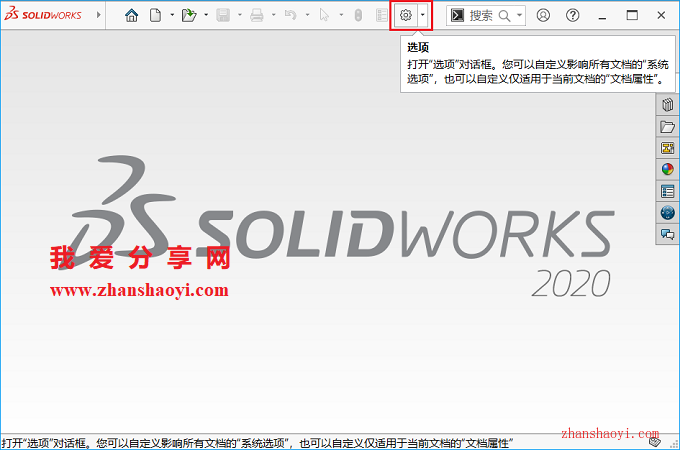Open the Home welcome icon
Screen dimensions: 680x450
(131, 16)
